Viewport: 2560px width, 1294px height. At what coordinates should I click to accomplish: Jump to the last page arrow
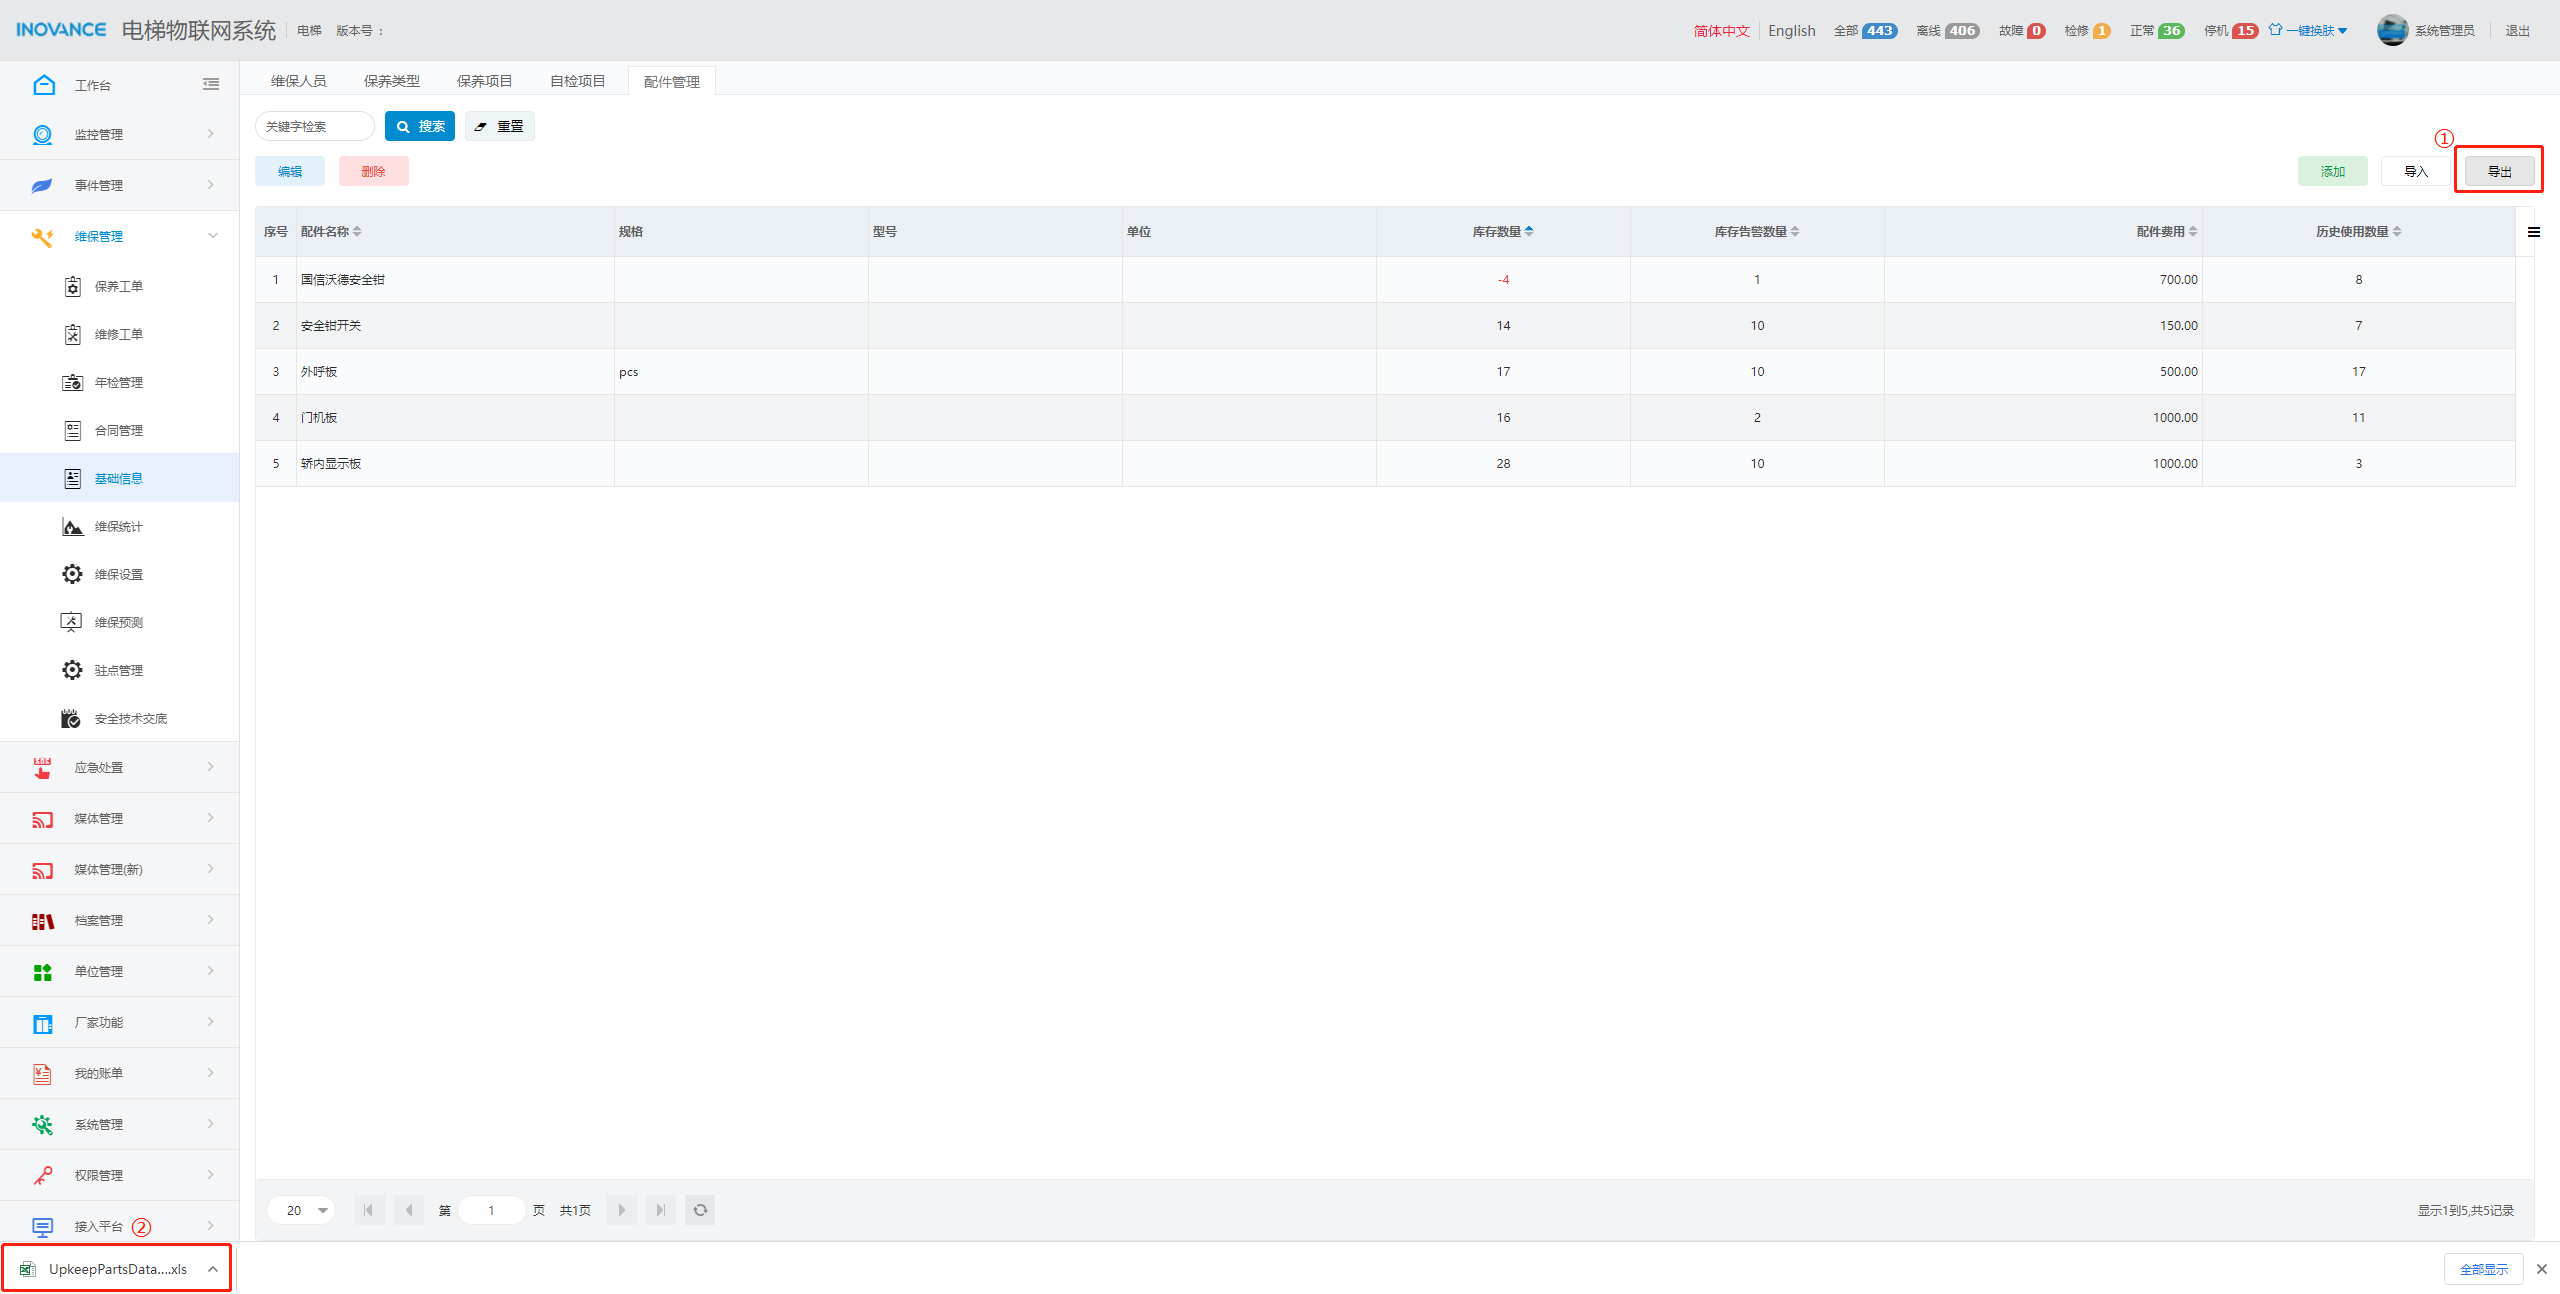[660, 1210]
